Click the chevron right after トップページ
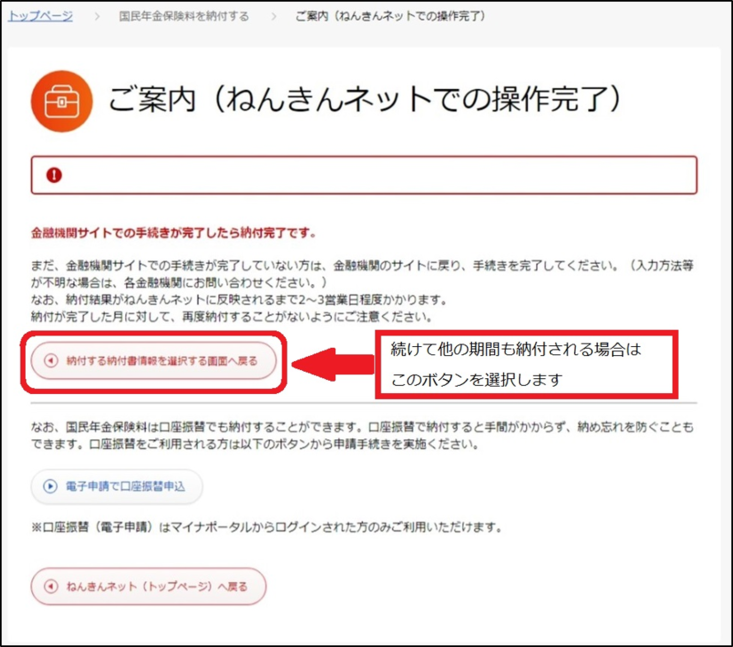This screenshot has width=733, height=647. pyautogui.click(x=99, y=17)
